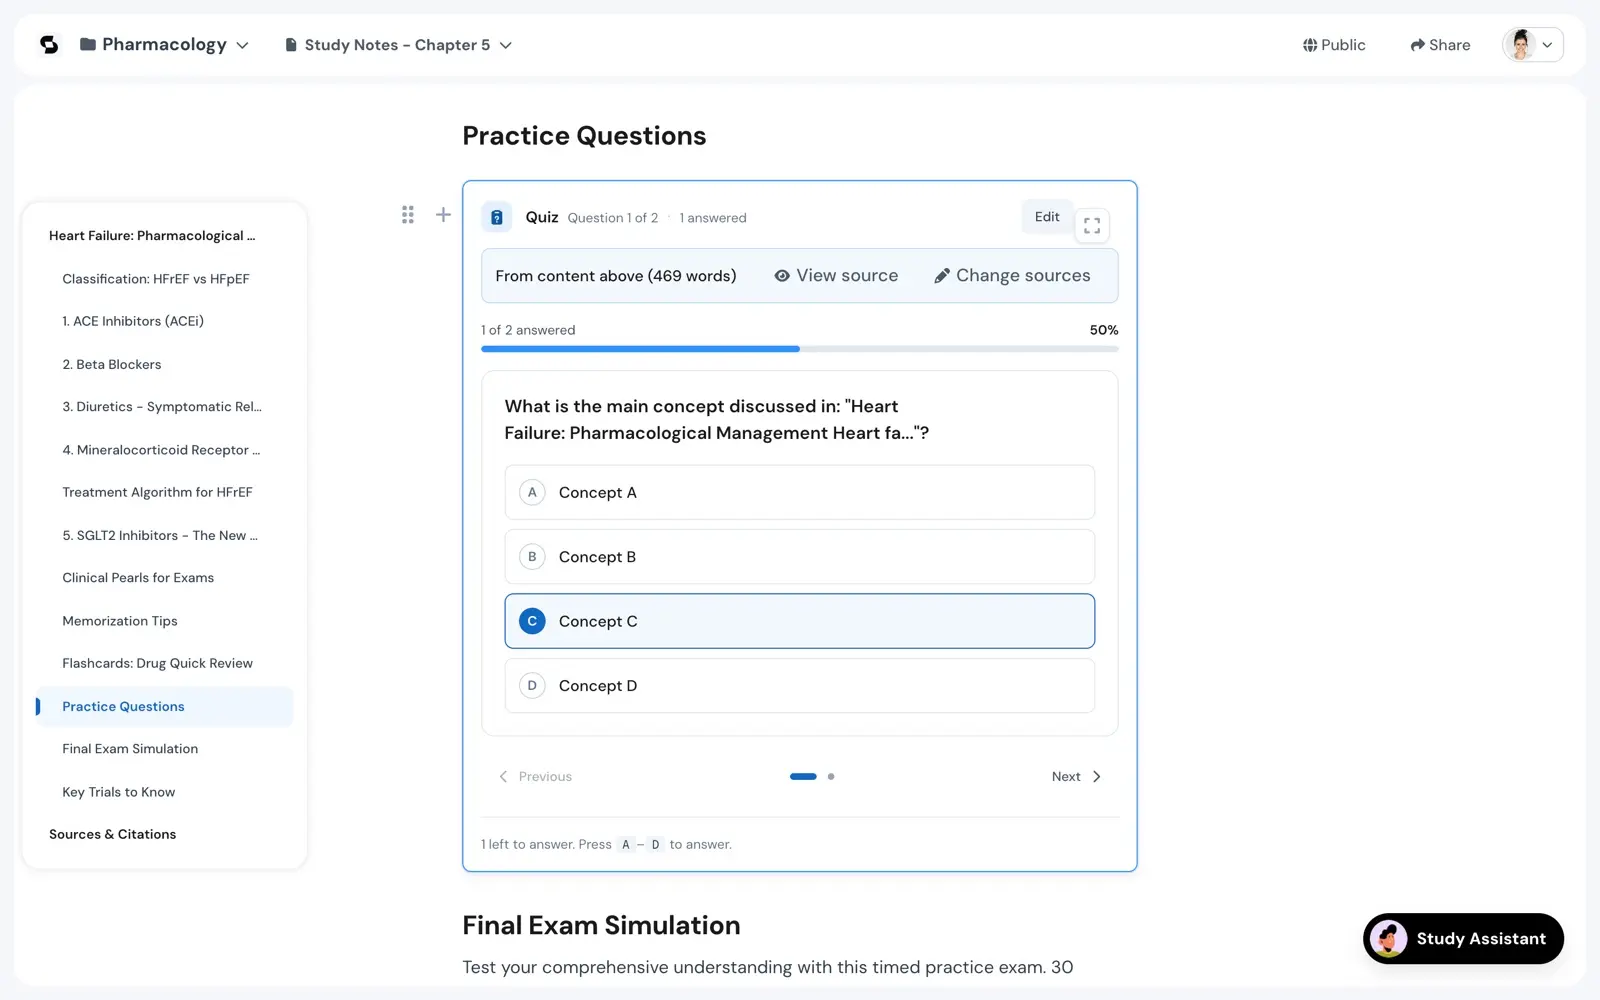Navigate to Classification: HFrEF vs HFpEF section
The height and width of the screenshot is (1000, 1600).
(x=156, y=279)
